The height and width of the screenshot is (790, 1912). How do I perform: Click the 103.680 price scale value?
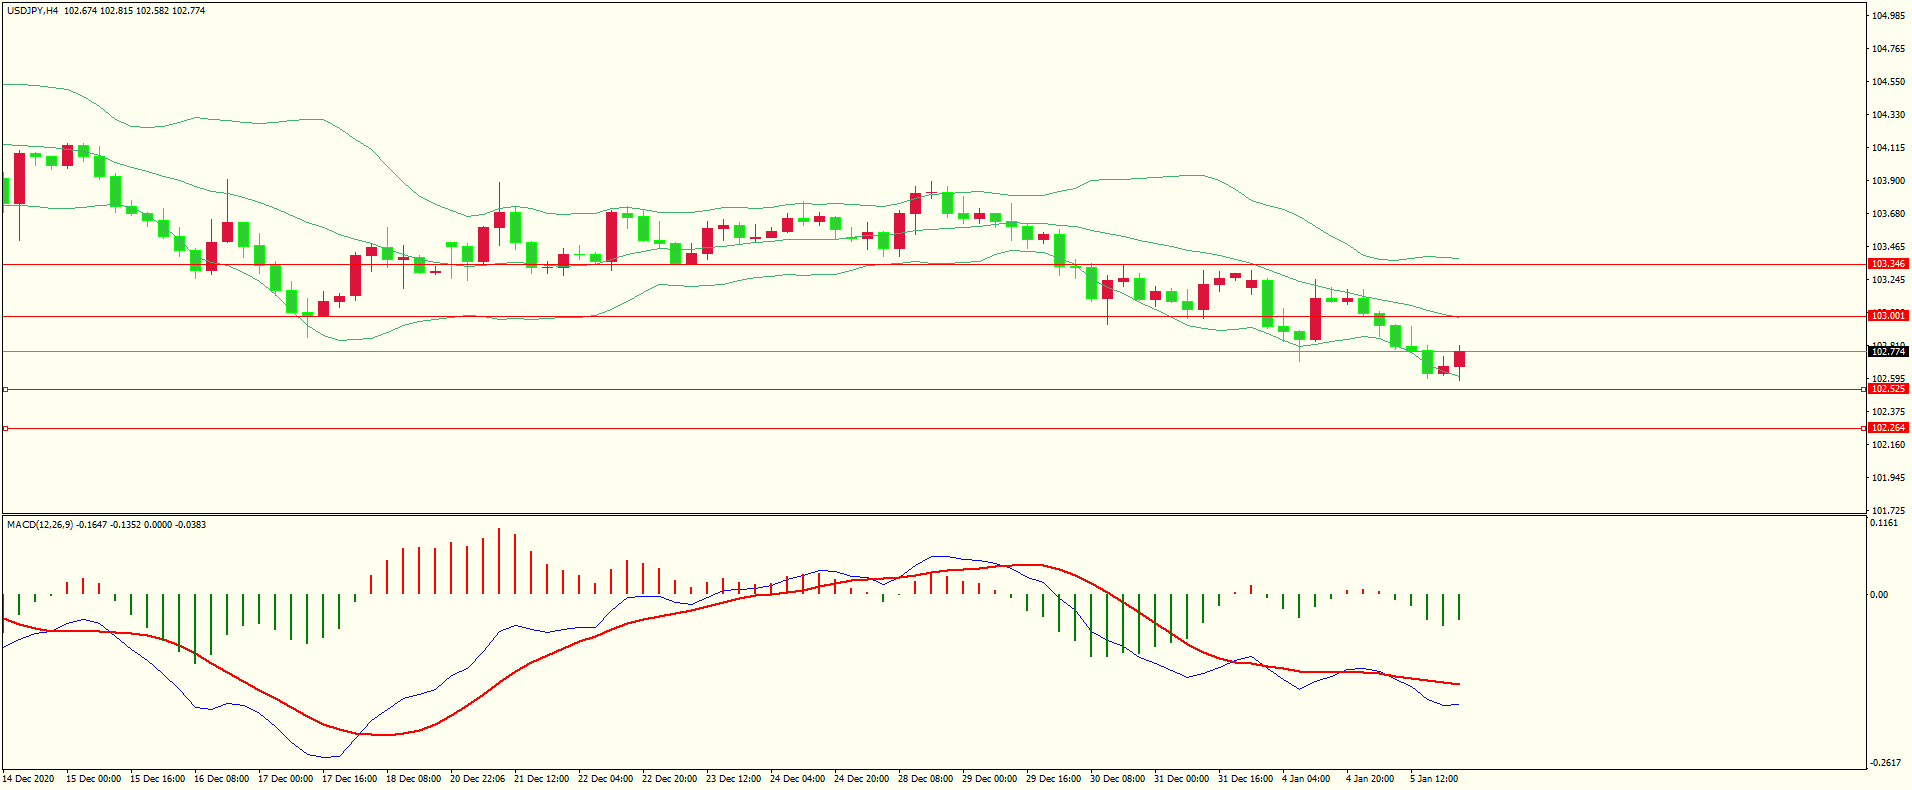(1888, 214)
